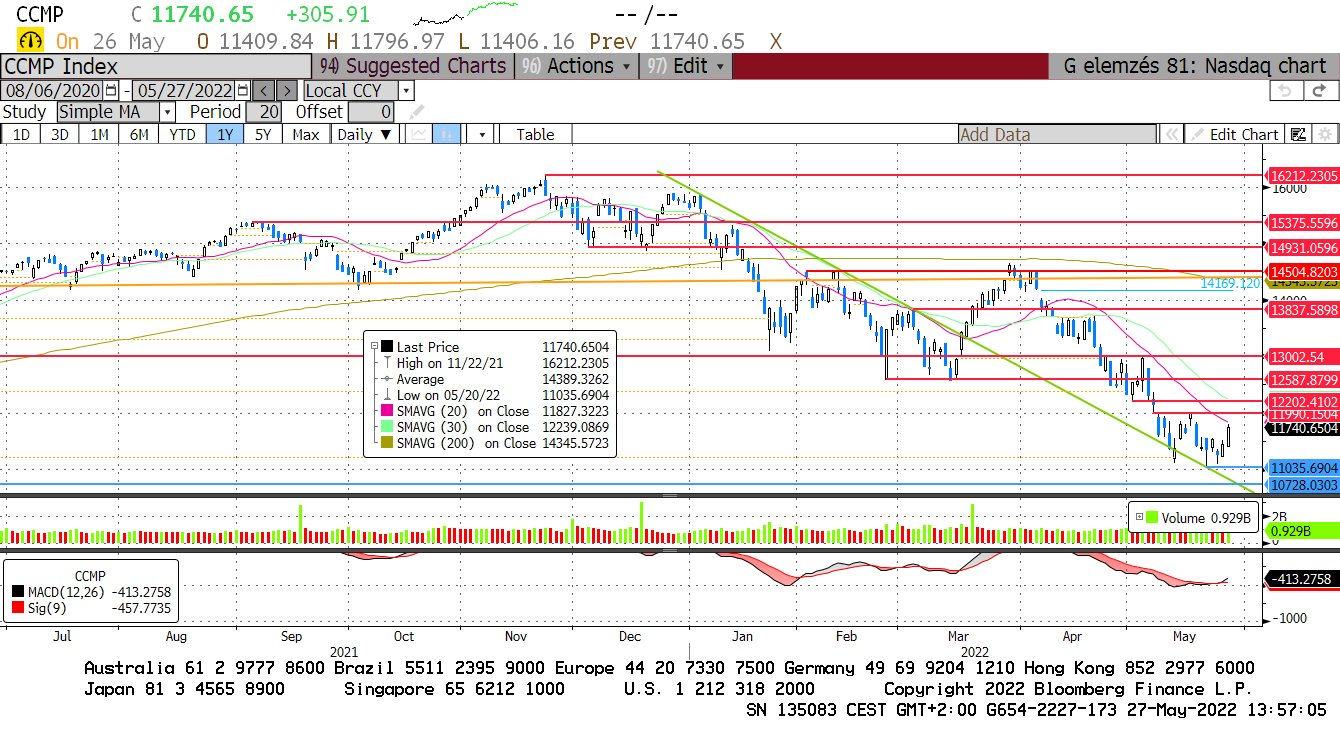Select the 5Y range tab
This screenshot has height=736, width=1340.
[x=263, y=134]
